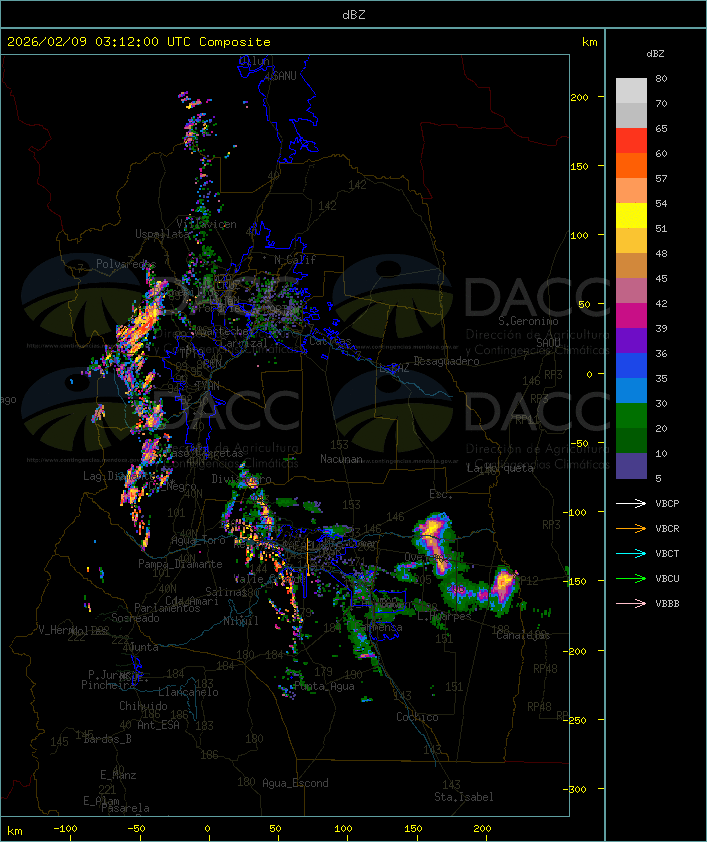The height and width of the screenshot is (842, 707).
Task: Select the royal blue 35–36 dBZ swatch
Action: click(x=631, y=365)
